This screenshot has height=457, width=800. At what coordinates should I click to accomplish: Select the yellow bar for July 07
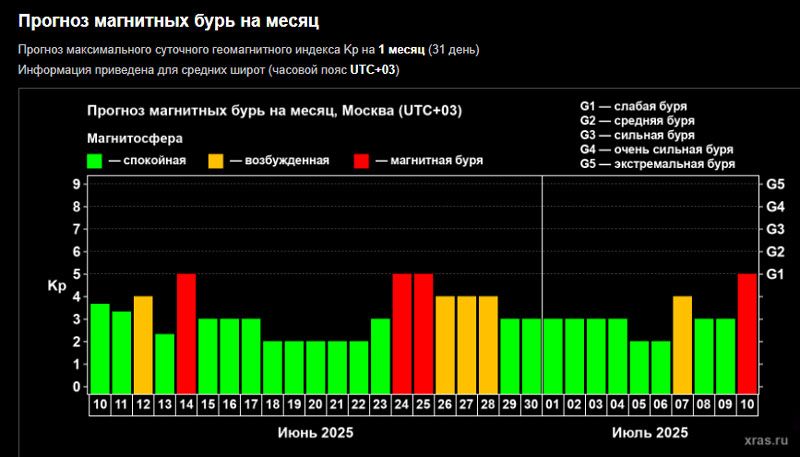682,343
